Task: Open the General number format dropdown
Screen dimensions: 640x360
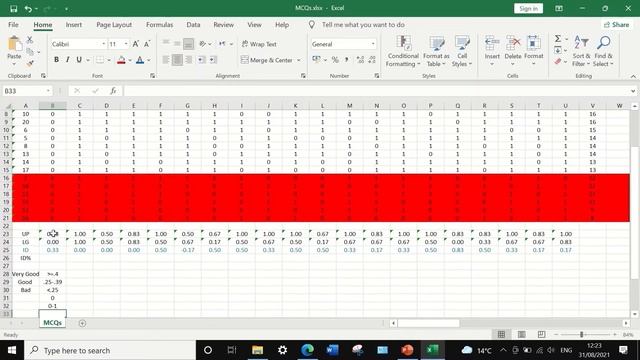Action: (x=373, y=44)
